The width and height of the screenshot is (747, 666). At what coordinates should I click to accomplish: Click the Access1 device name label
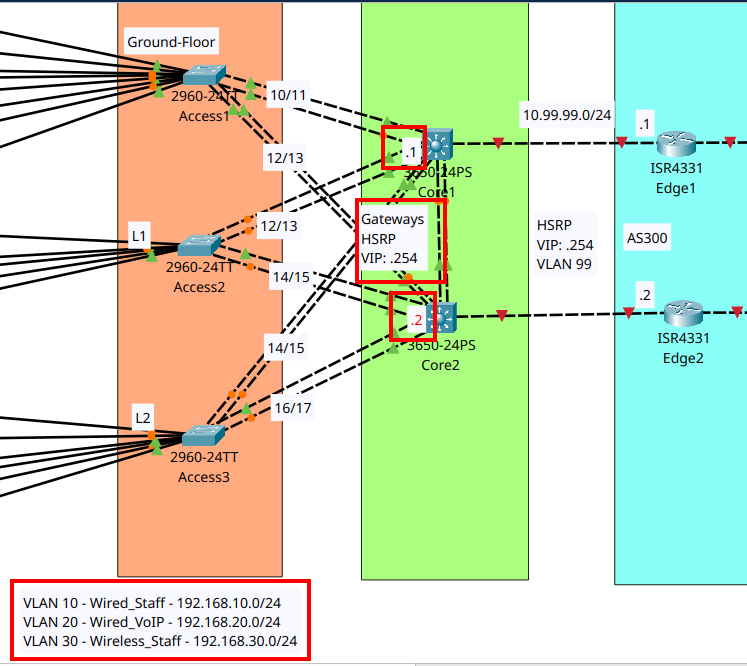204,116
